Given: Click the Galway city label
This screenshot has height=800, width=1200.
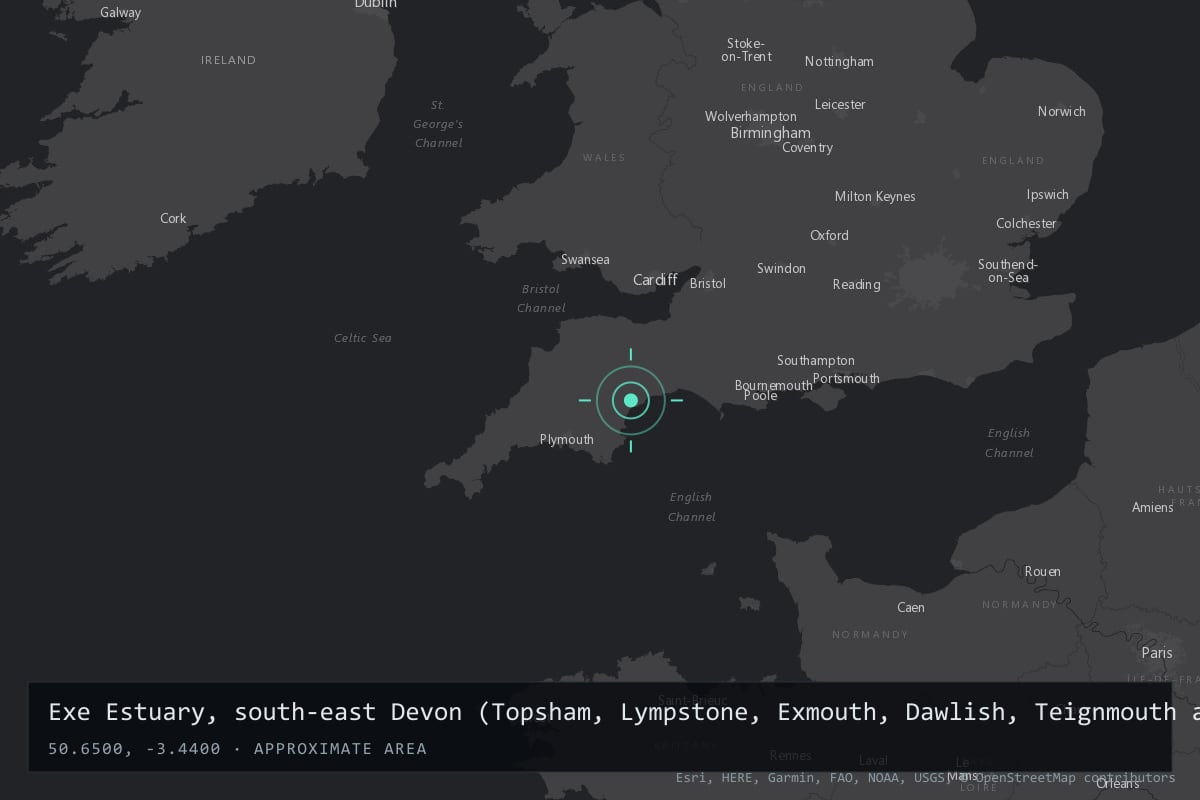Looking at the screenshot, I should 121,13.
